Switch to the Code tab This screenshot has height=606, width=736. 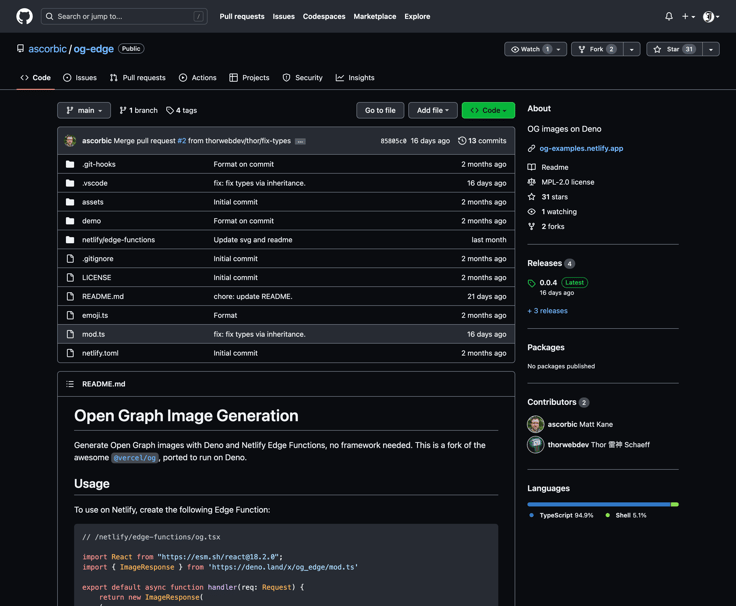[x=35, y=78]
